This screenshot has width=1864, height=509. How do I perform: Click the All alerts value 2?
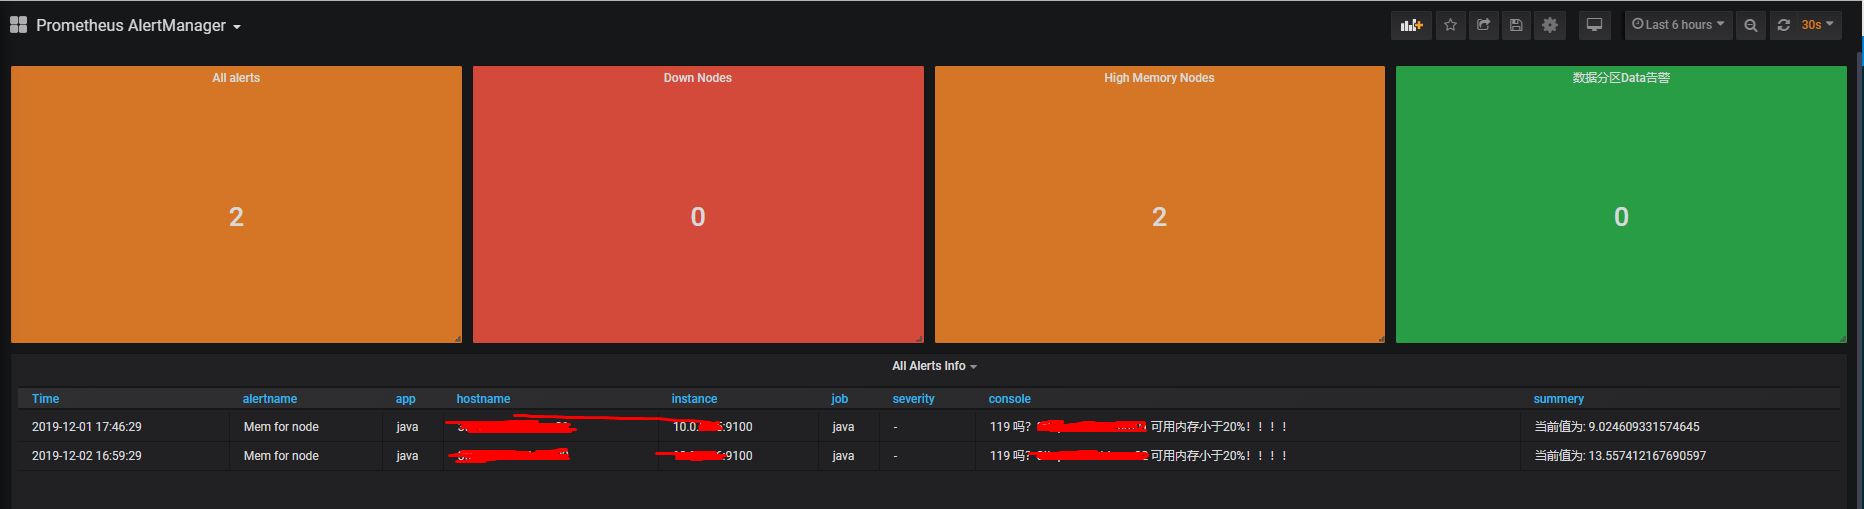coord(236,217)
